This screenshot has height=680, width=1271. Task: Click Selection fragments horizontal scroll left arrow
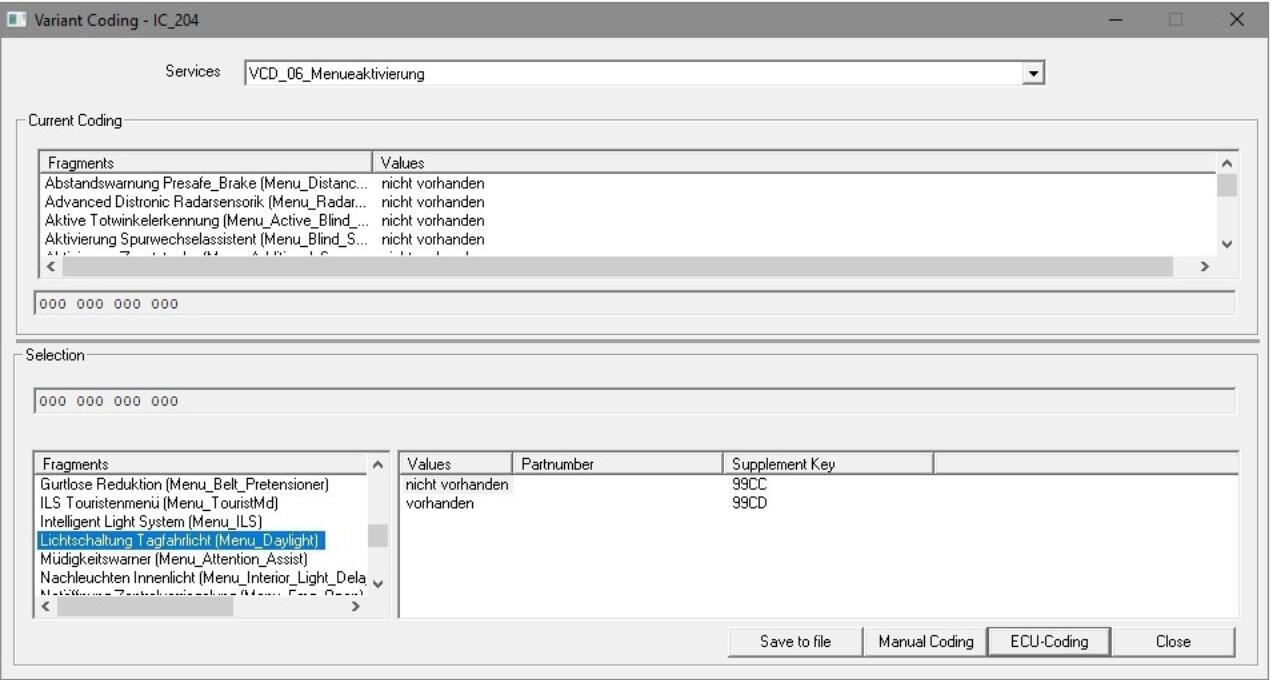point(46,607)
